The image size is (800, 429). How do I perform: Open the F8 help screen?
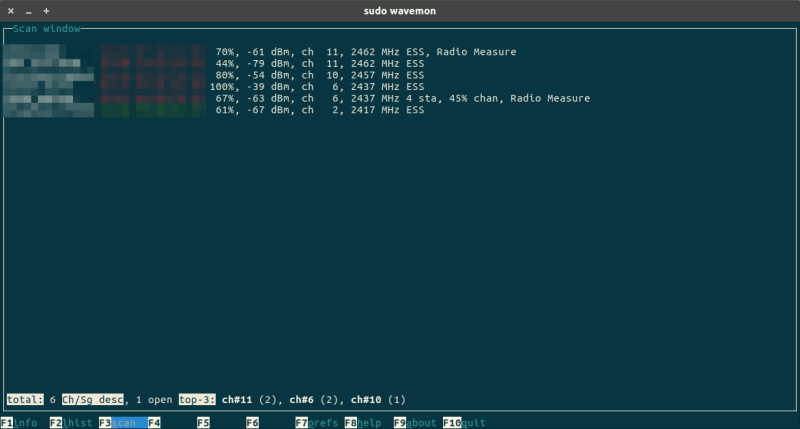click(x=364, y=423)
